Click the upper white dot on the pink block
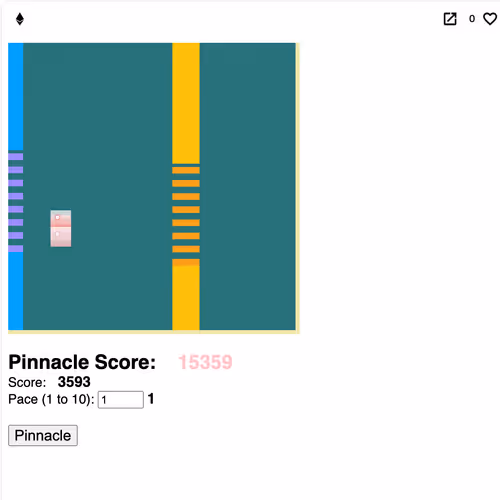The width and height of the screenshot is (500, 500). click(x=57, y=217)
